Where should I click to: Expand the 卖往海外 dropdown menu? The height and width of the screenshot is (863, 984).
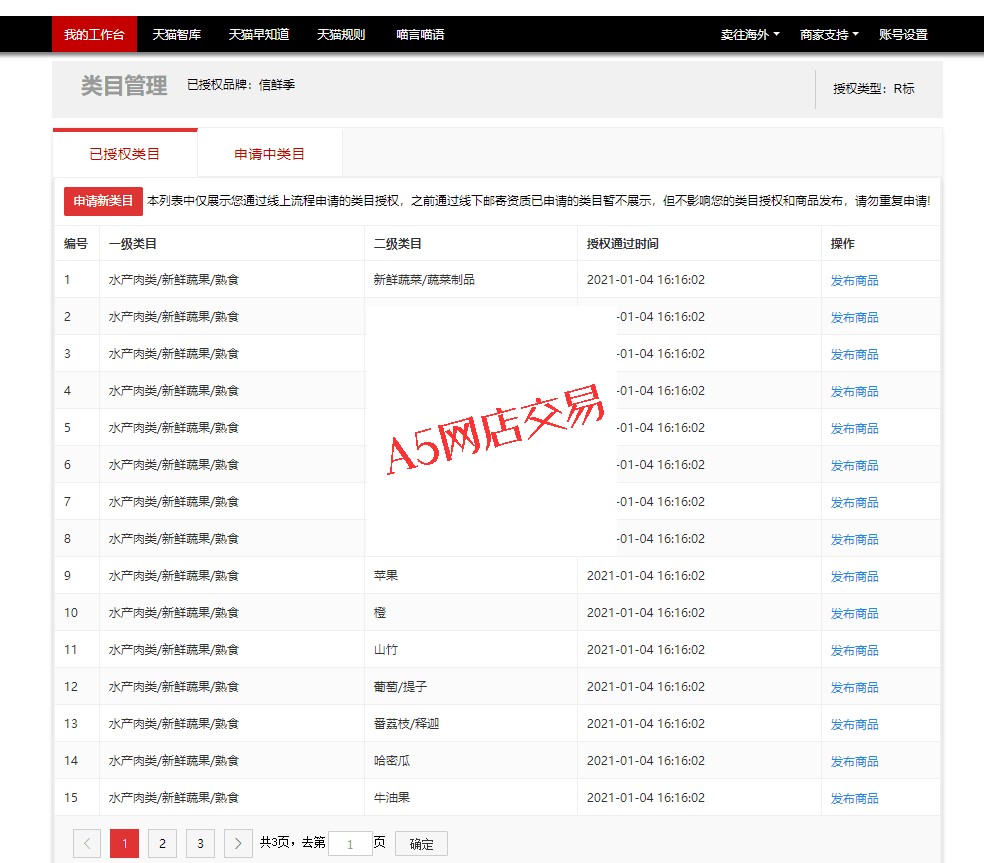click(x=750, y=35)
